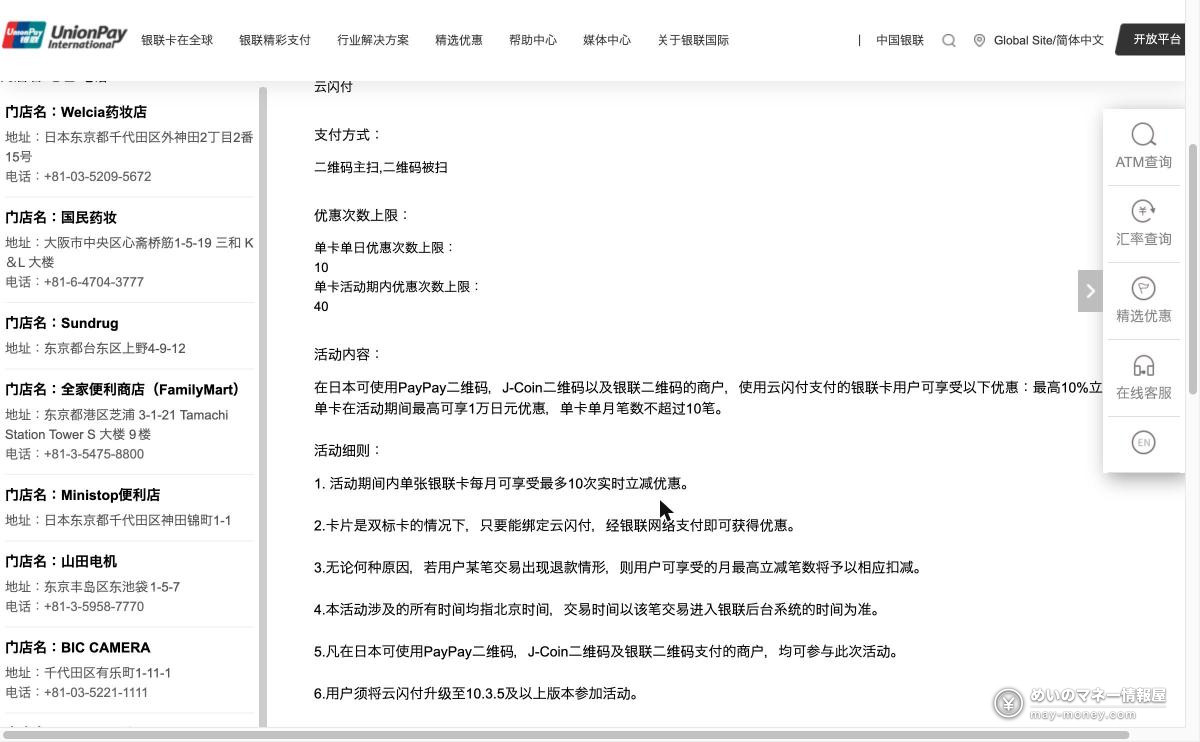
Task: Click the 活动细则： heading
Action: pos(348,450)
